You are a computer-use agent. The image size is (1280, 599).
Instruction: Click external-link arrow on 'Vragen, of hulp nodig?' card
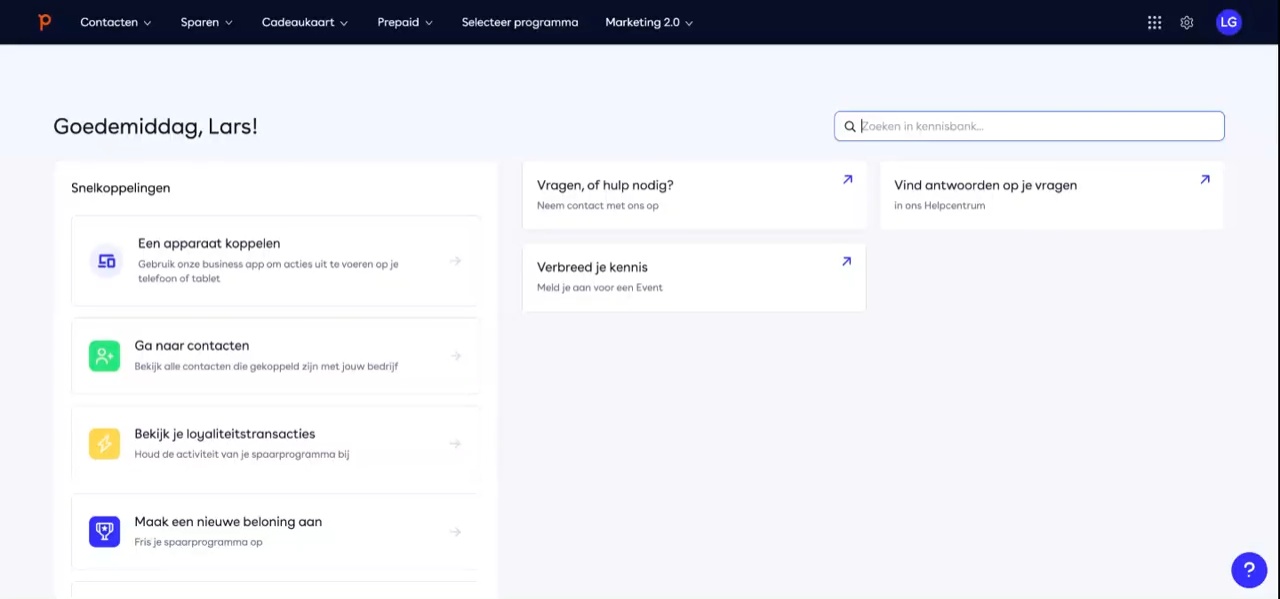tap(847, 180)
